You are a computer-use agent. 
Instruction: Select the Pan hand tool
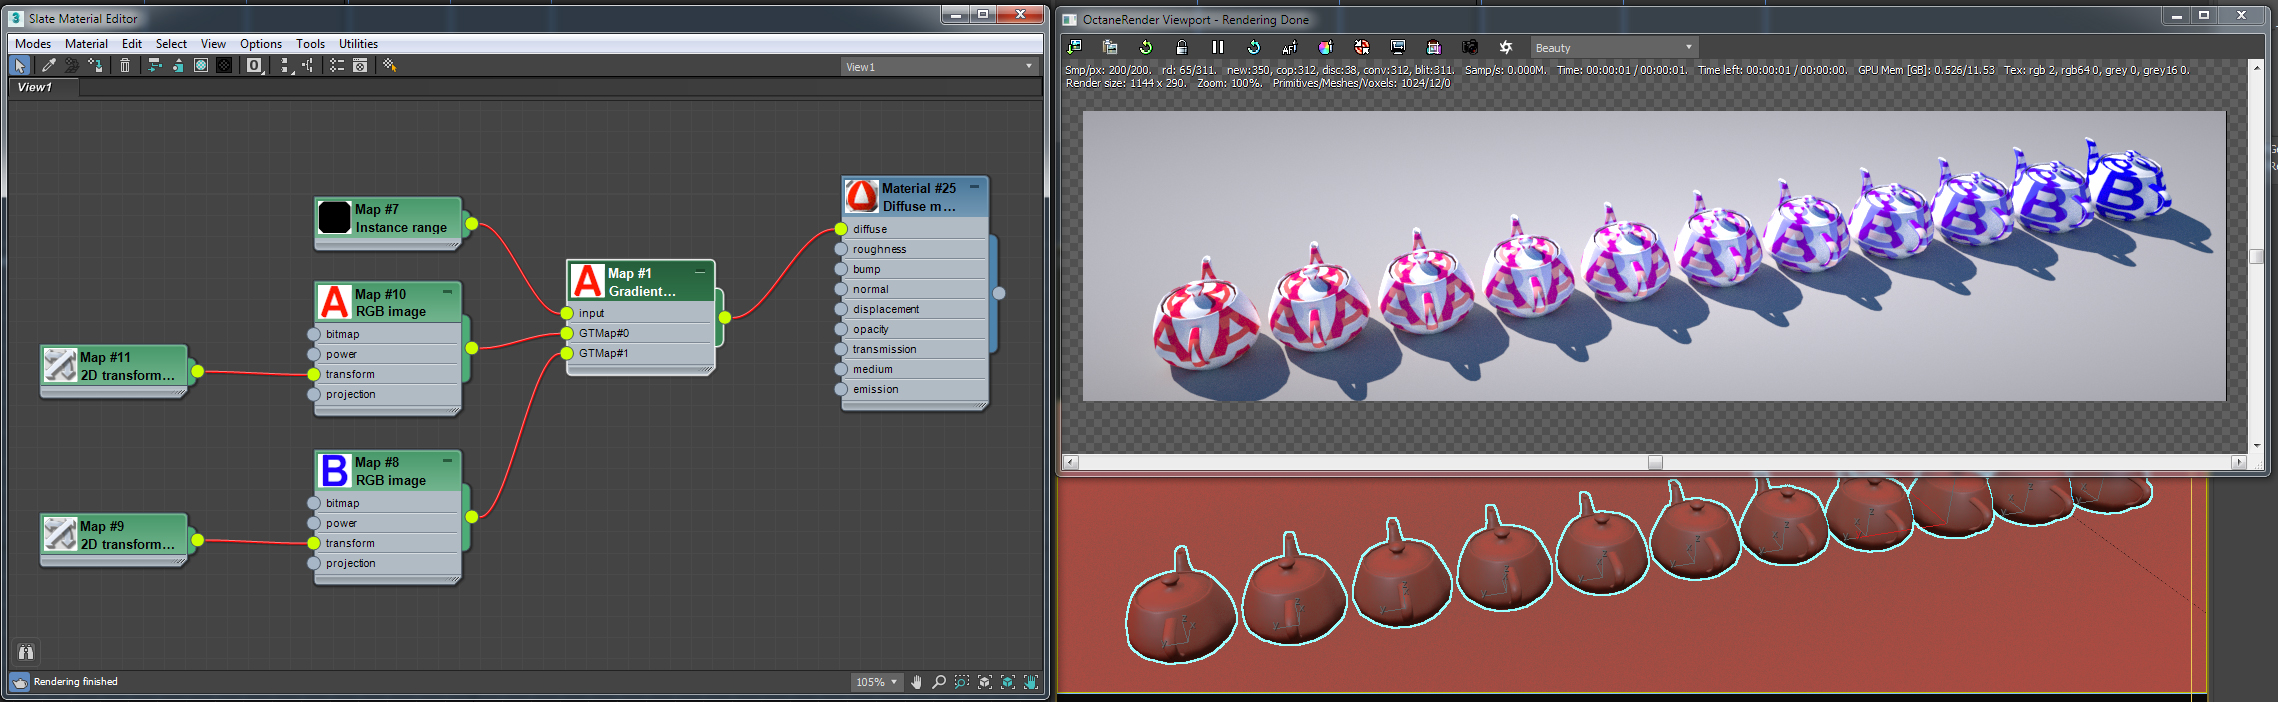916,682
